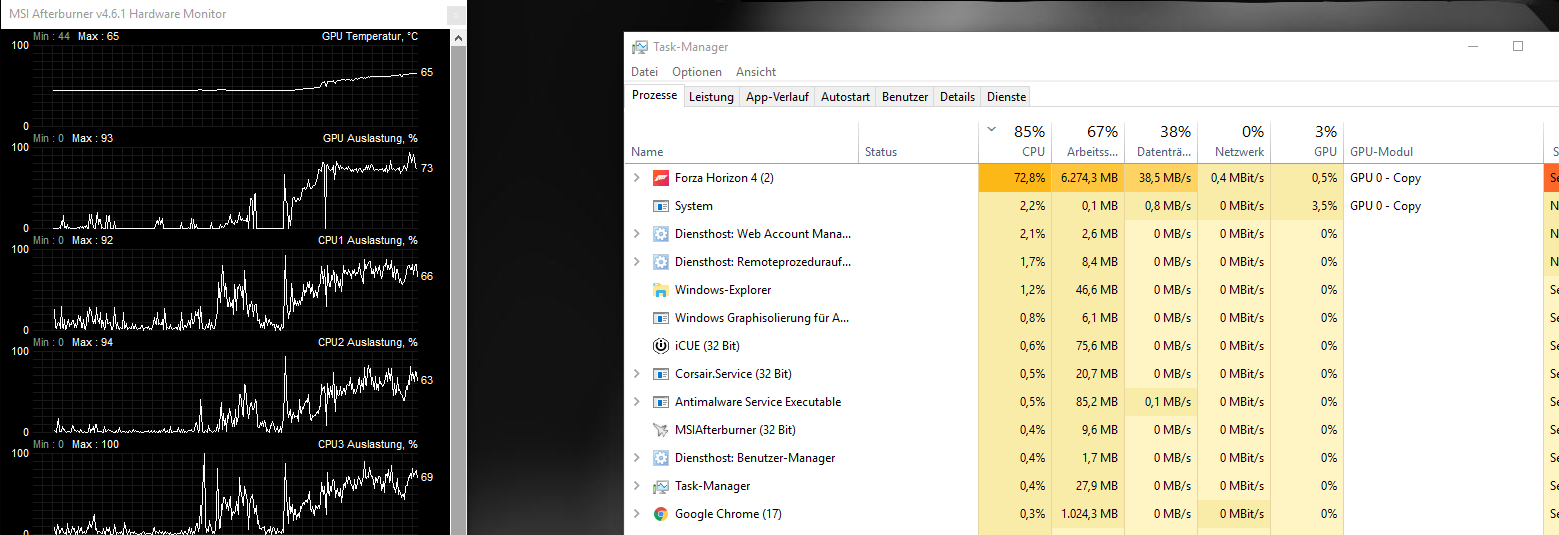Image resolution: width=1559 pixels, height=535 pixels.
Task: Select the 1.024,3 MB Chrome memory cell
Action: pyautogui.click(x=1088, y=514)
